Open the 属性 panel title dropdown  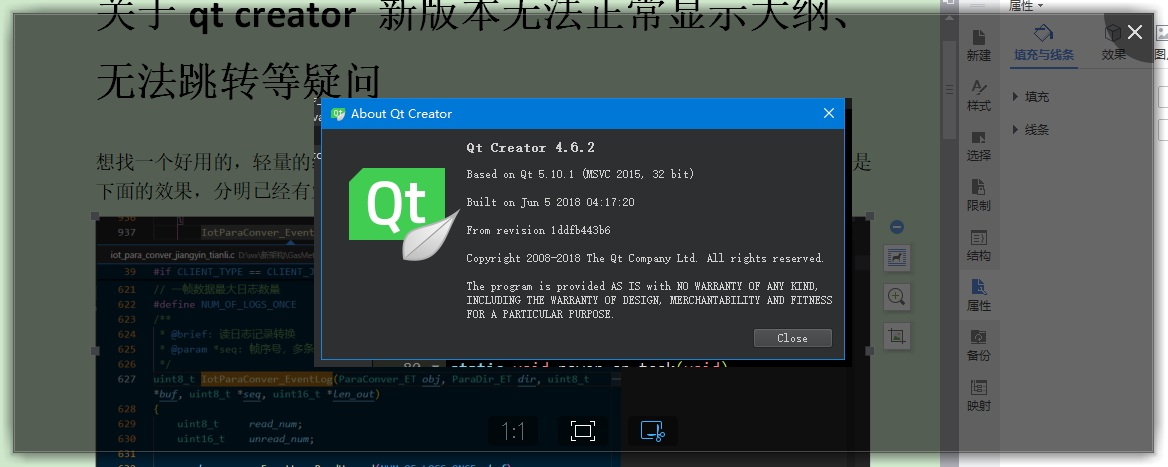[1026, 6]
